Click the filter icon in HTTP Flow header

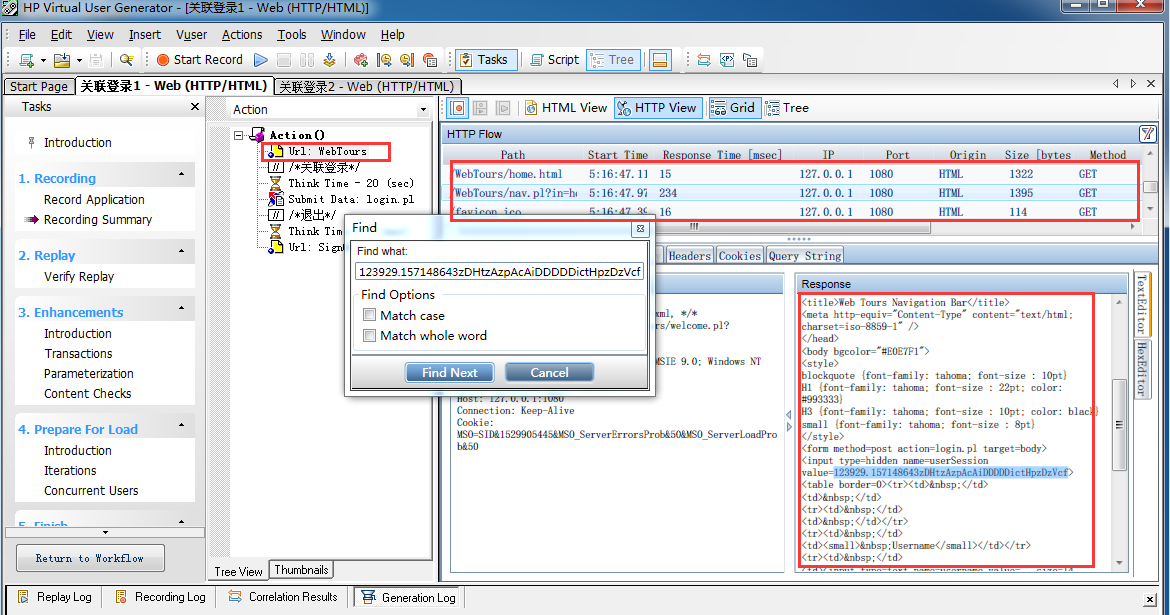point(1148,134)
